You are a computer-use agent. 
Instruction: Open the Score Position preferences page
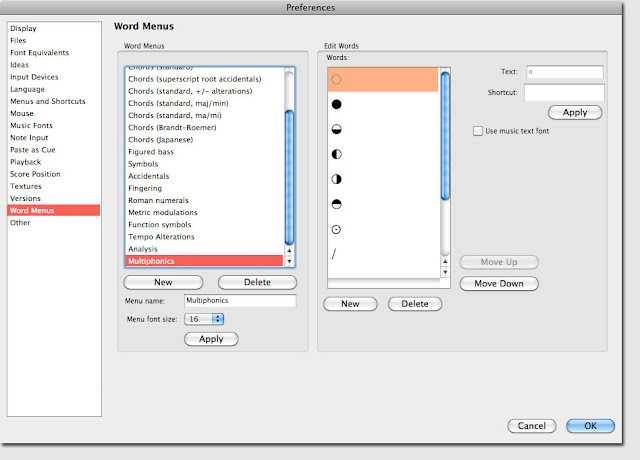tap(35, 174)
